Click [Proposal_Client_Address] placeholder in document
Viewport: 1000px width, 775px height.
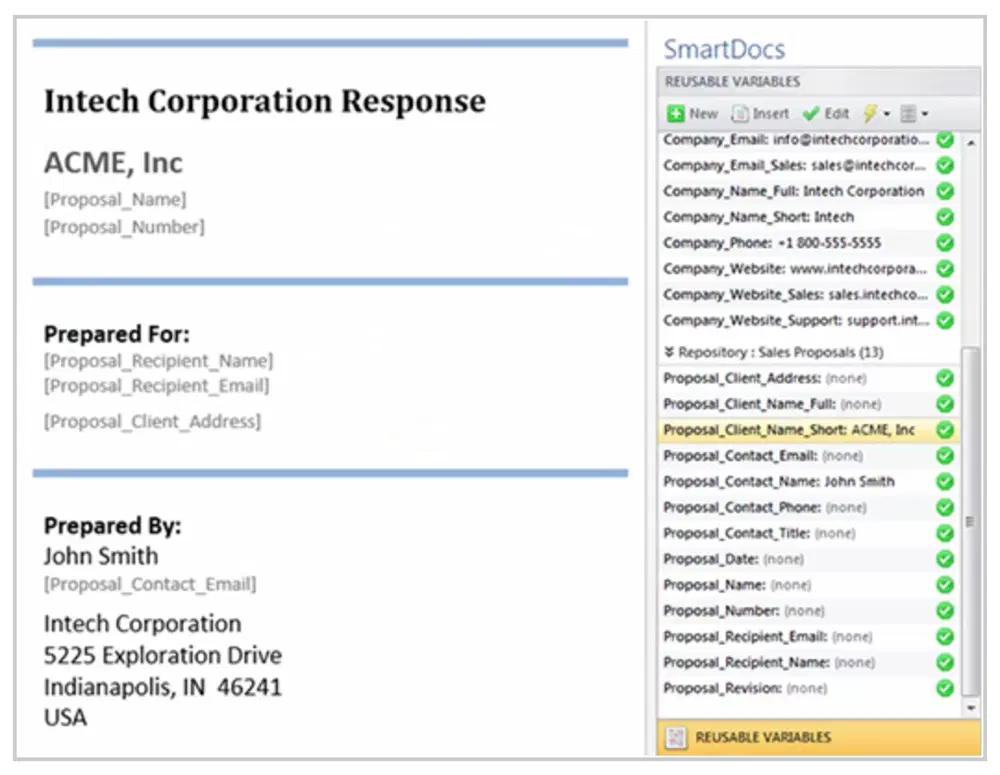tap(152, 422)
